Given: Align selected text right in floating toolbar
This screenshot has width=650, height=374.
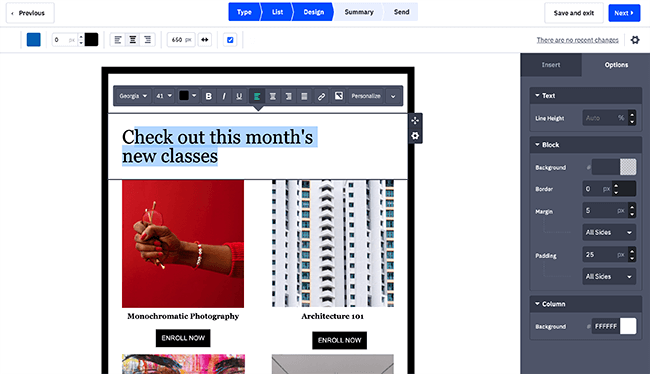Looking at the screenshot, I should 289,96.
